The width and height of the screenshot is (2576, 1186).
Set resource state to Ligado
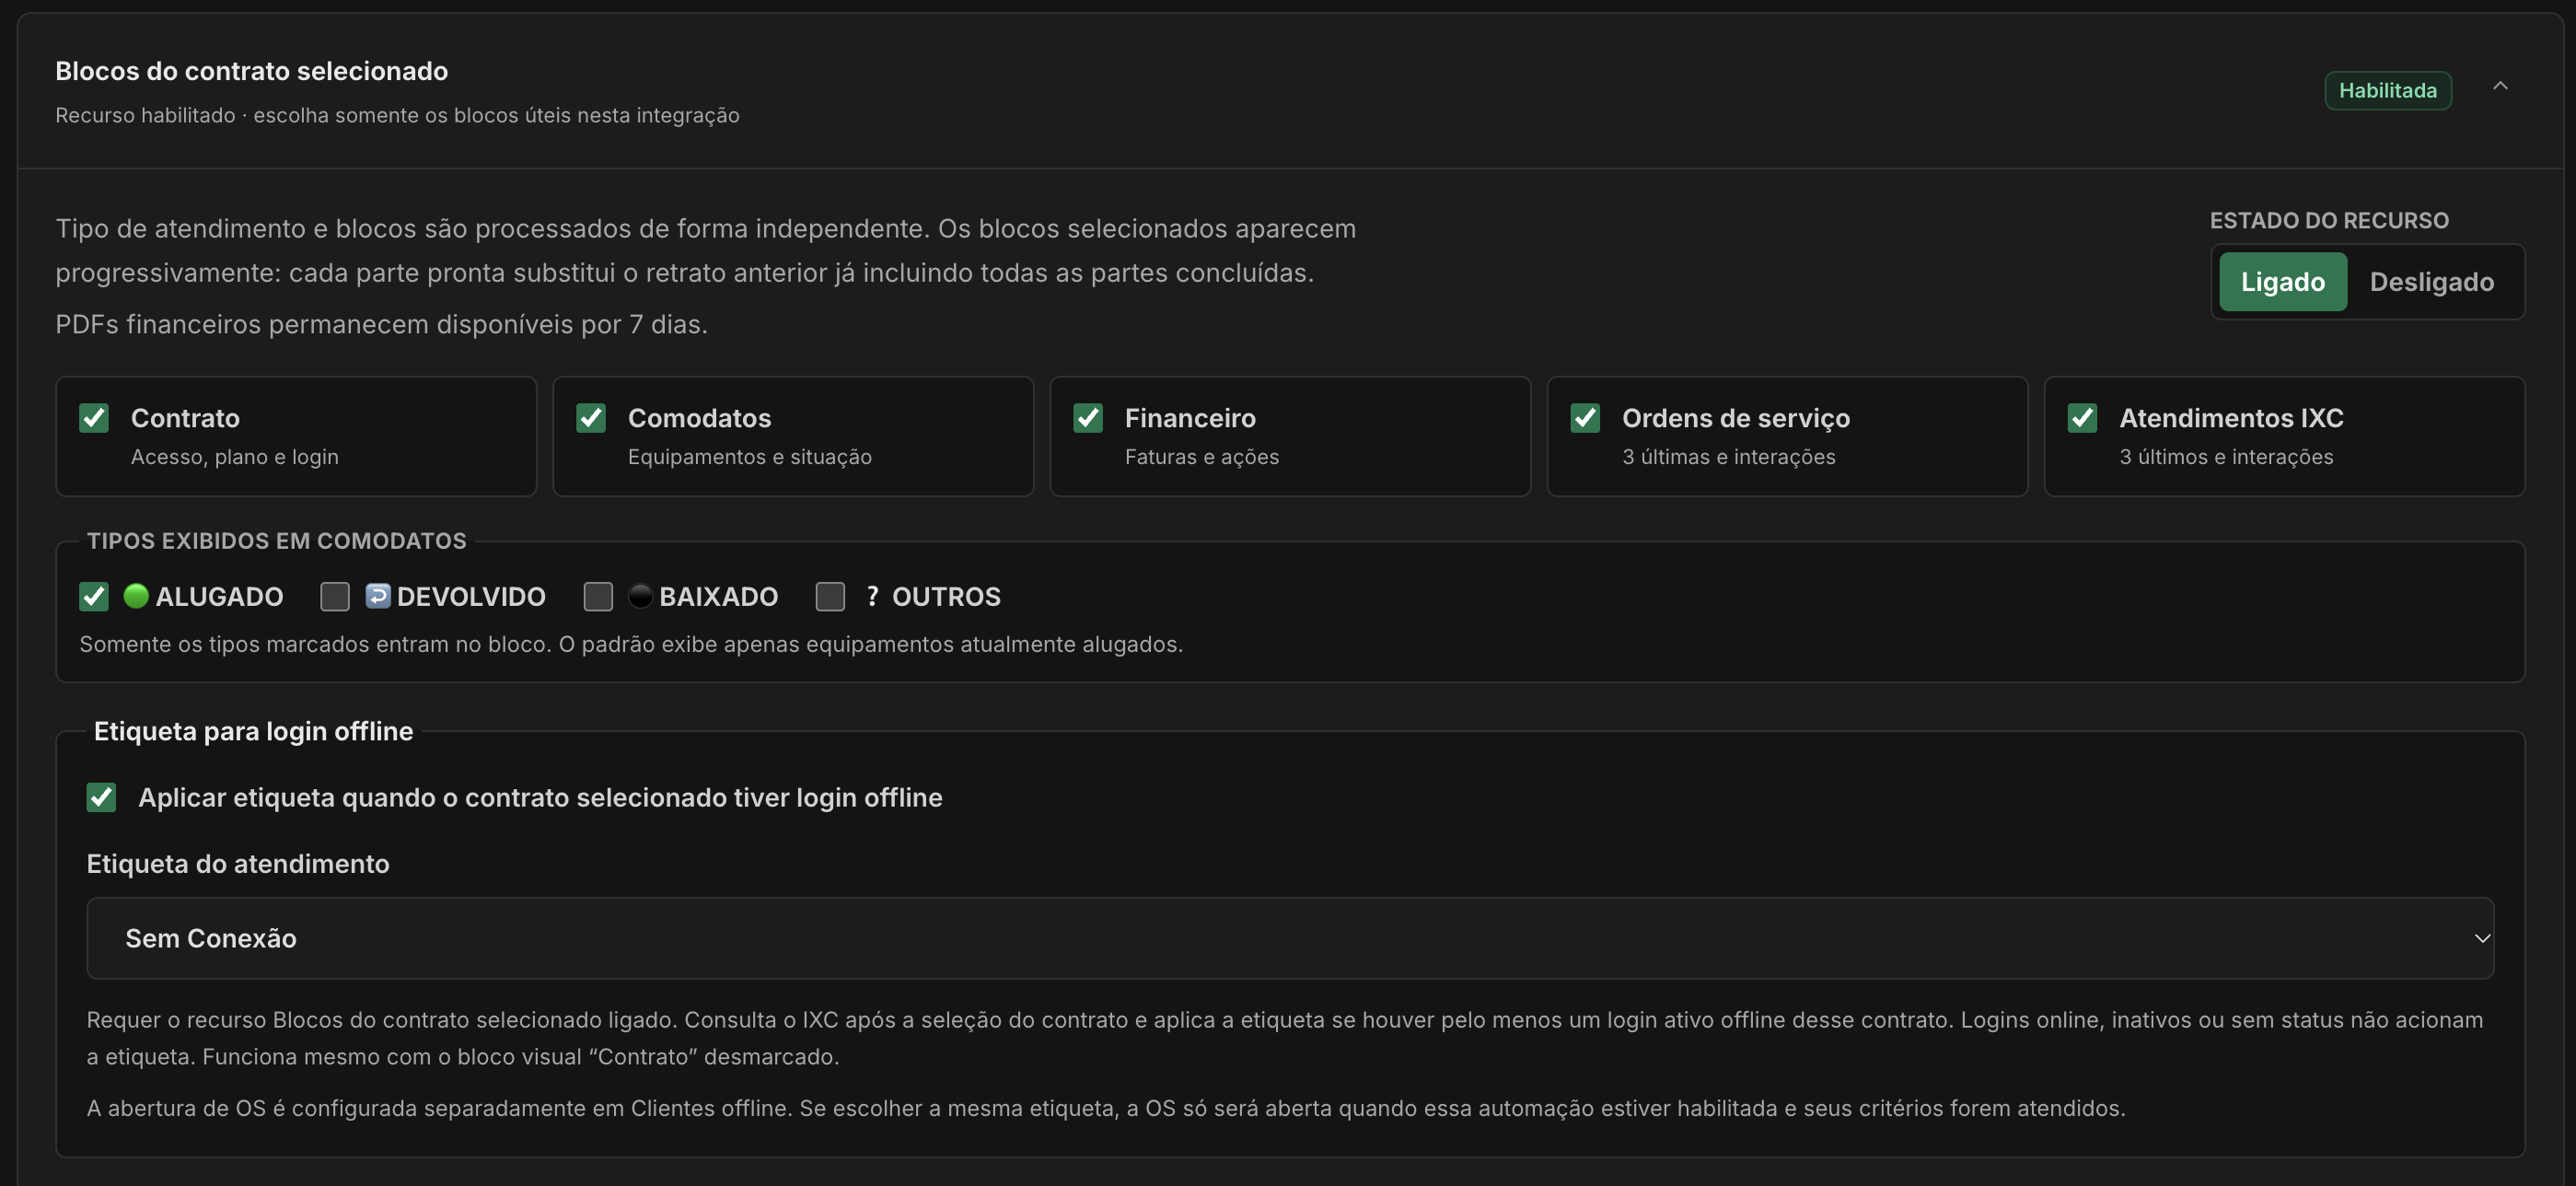pyautogui.click(x=2282, y=282)
